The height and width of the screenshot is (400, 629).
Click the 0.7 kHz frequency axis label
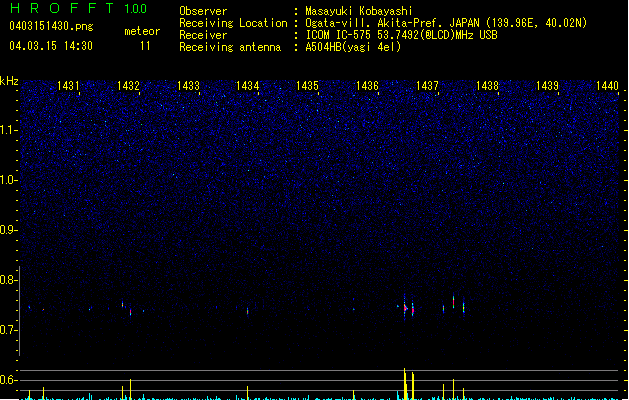(8, 330)
